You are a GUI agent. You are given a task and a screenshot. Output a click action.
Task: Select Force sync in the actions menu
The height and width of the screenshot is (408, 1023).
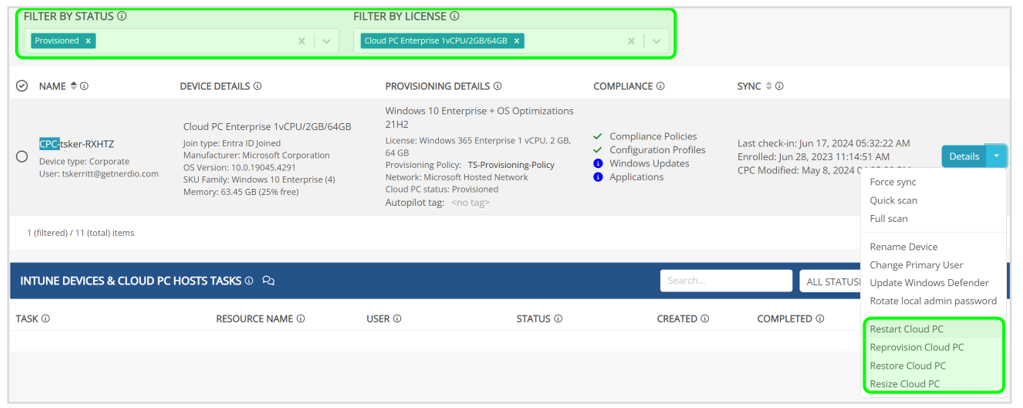tap(892, 182)
